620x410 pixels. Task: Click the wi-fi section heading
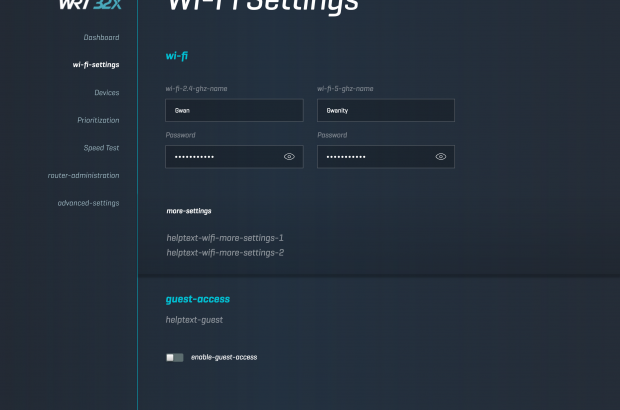[x=177, y=56]
